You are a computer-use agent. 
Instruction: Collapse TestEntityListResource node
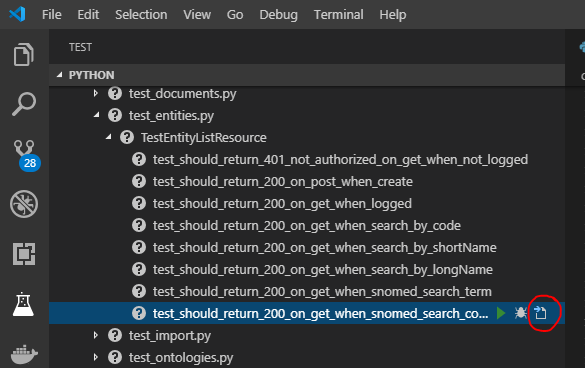click(109, 137)
